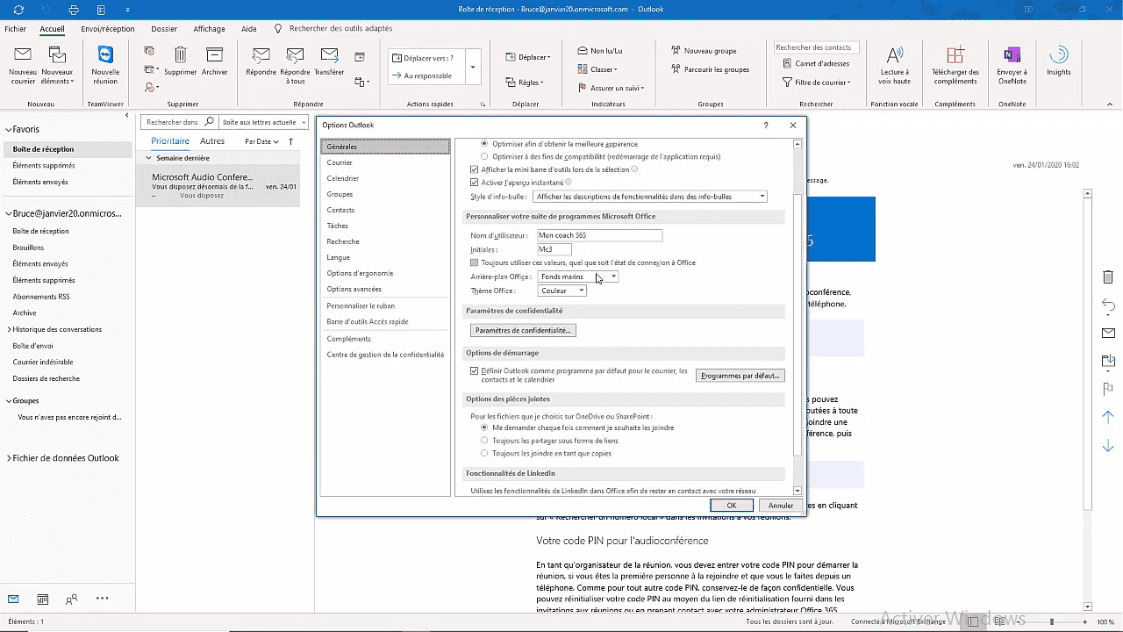Send content to OneNote via Envoyer à OneNote
Image resolution: width=1123 pixels, height=632 pixels.
tap(1012, 65)
